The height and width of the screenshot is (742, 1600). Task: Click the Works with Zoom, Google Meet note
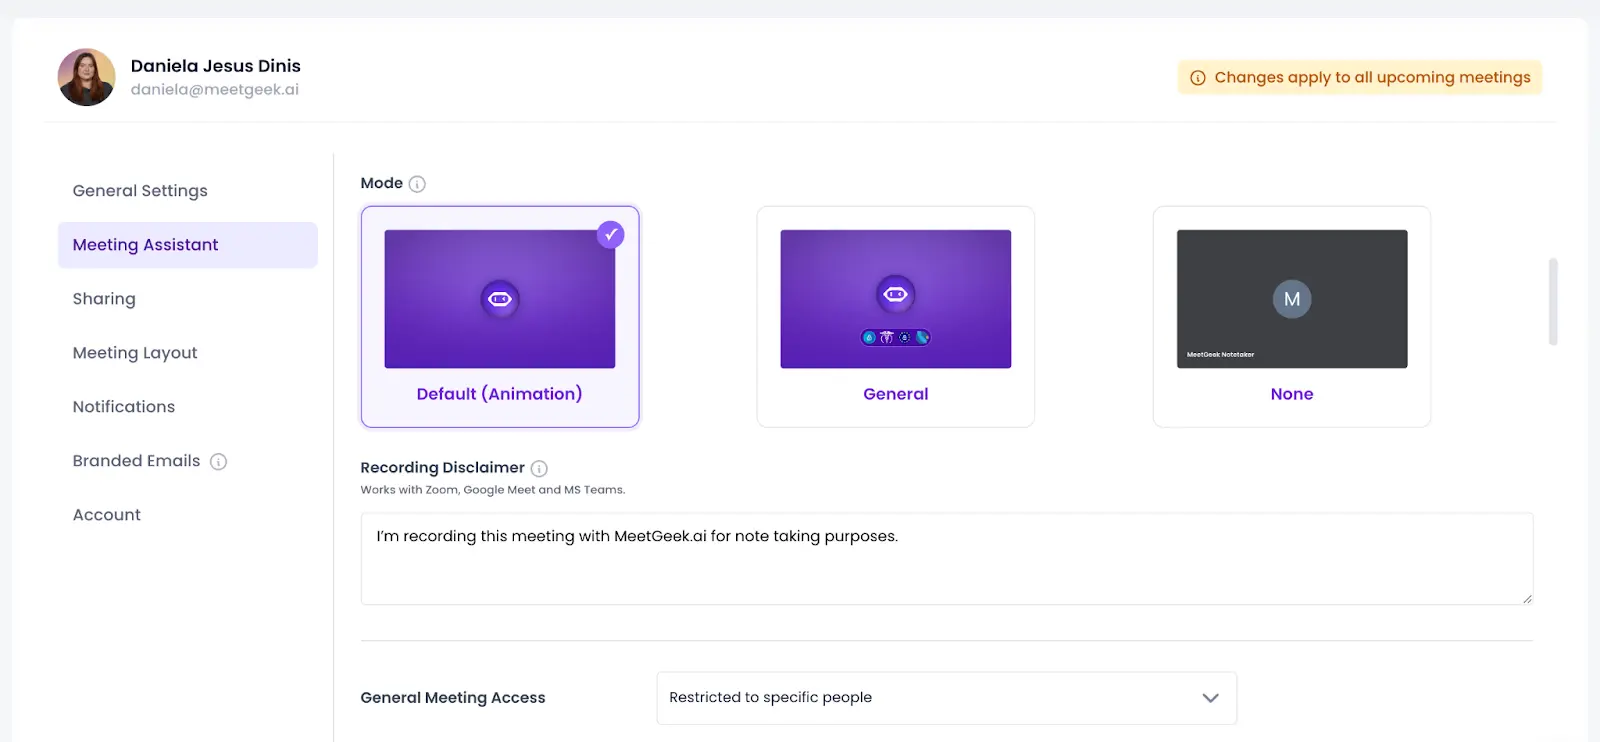point(493,490)
